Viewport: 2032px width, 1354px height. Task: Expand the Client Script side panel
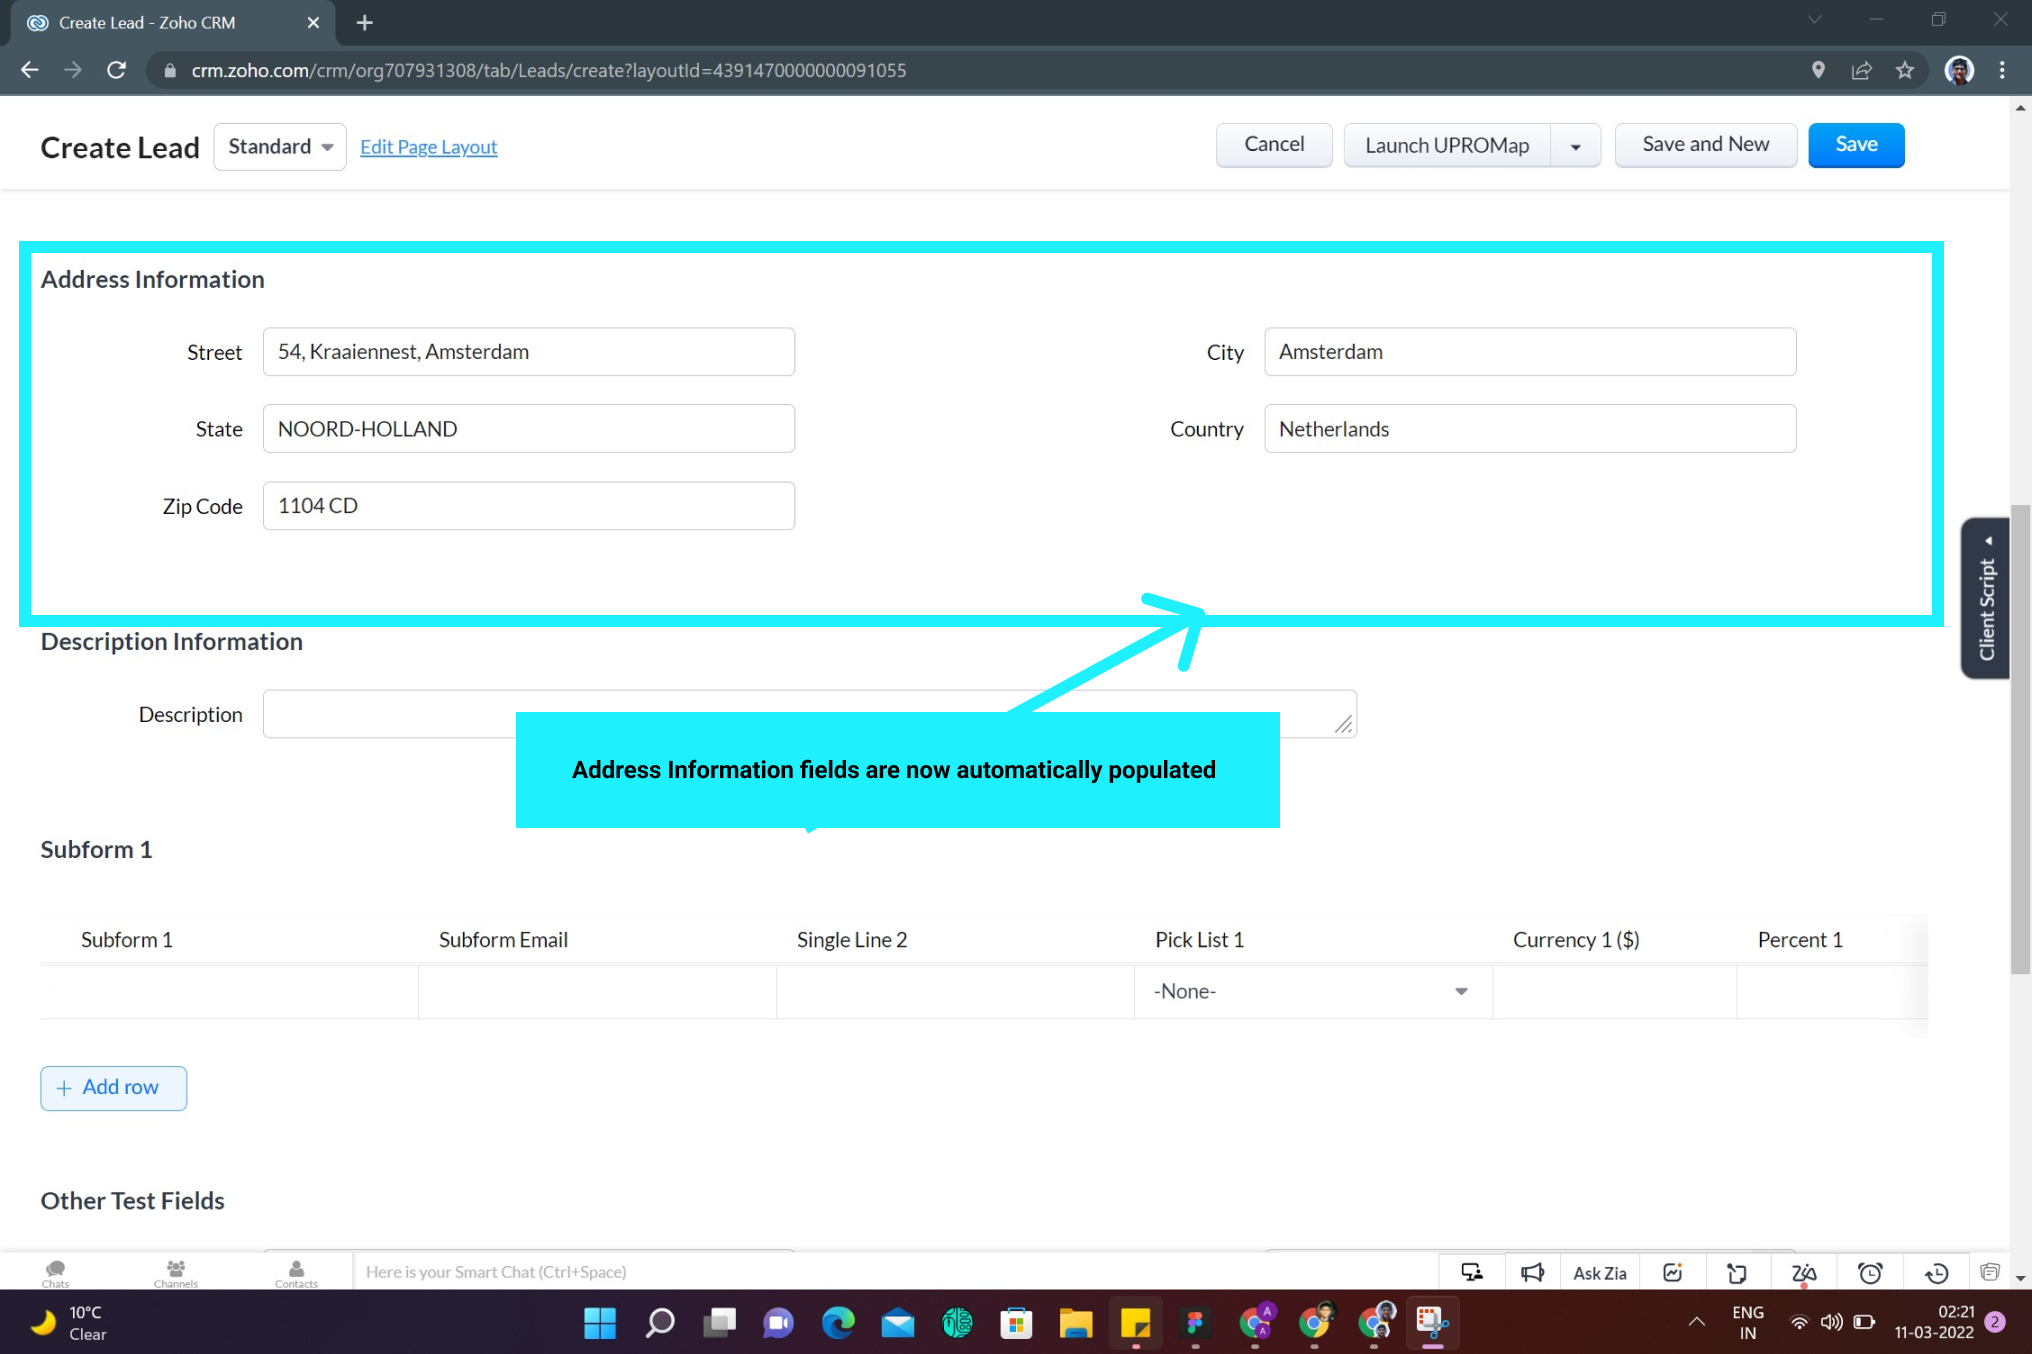(x=1986, y=598)
